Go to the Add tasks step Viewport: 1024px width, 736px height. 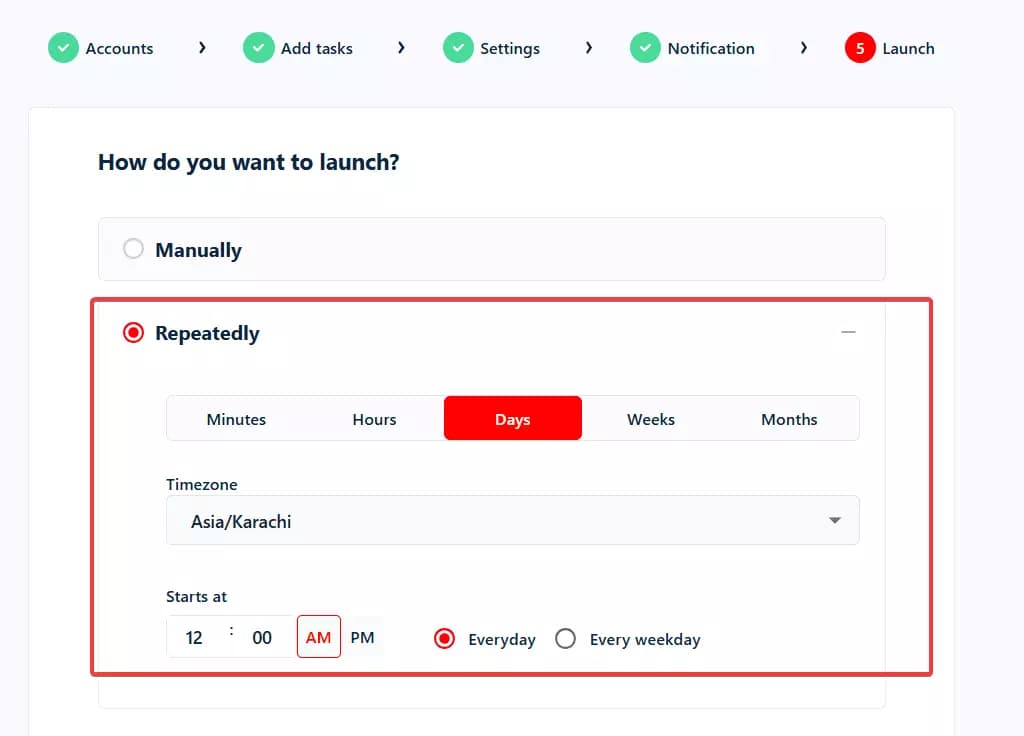tap(317, 48)
